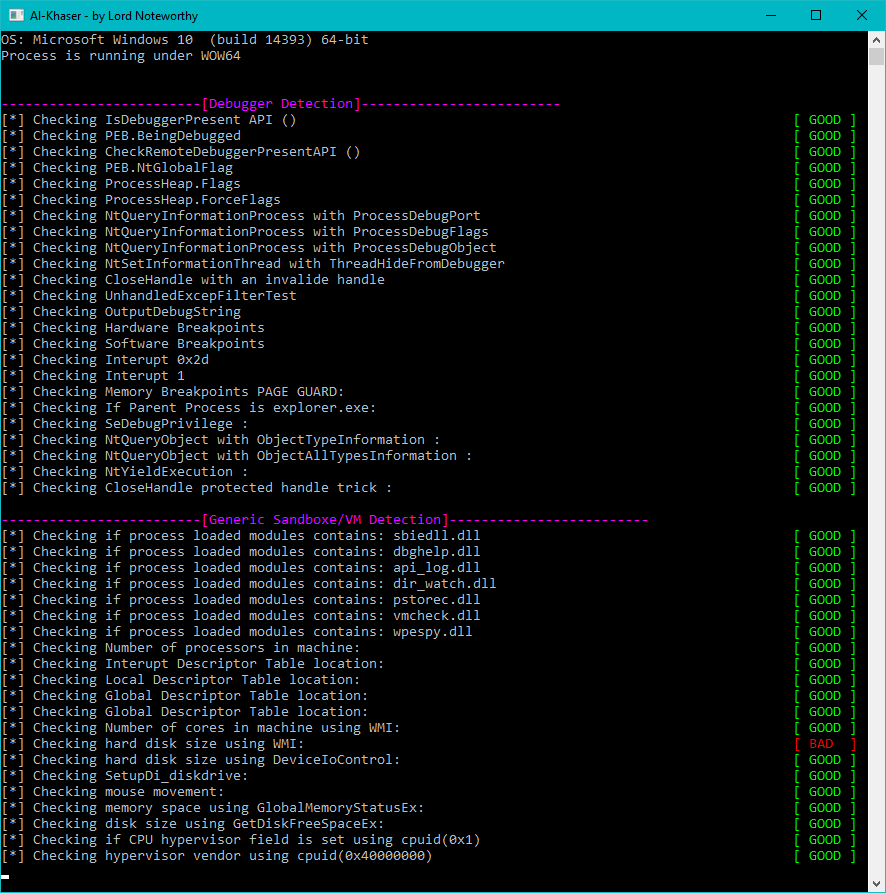Click the '[Debugger Detection]' section header
Image resolution: width=886 pixels, height=893 pixels.
(281, 104)
